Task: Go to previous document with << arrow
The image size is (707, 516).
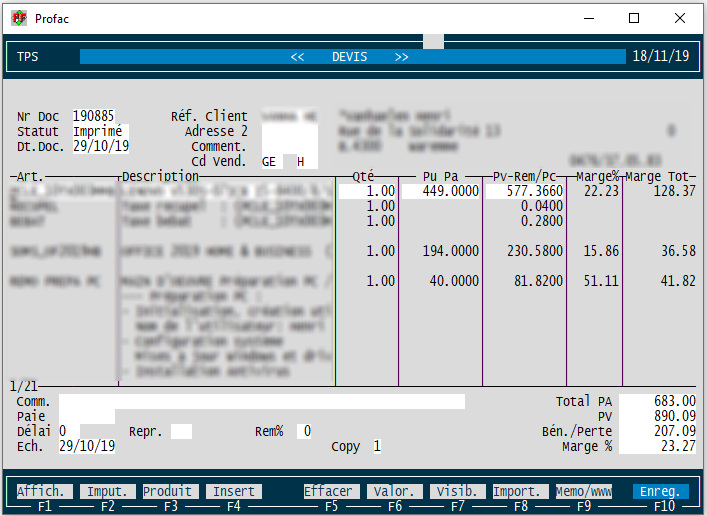Action: click(x=297, y=57)
